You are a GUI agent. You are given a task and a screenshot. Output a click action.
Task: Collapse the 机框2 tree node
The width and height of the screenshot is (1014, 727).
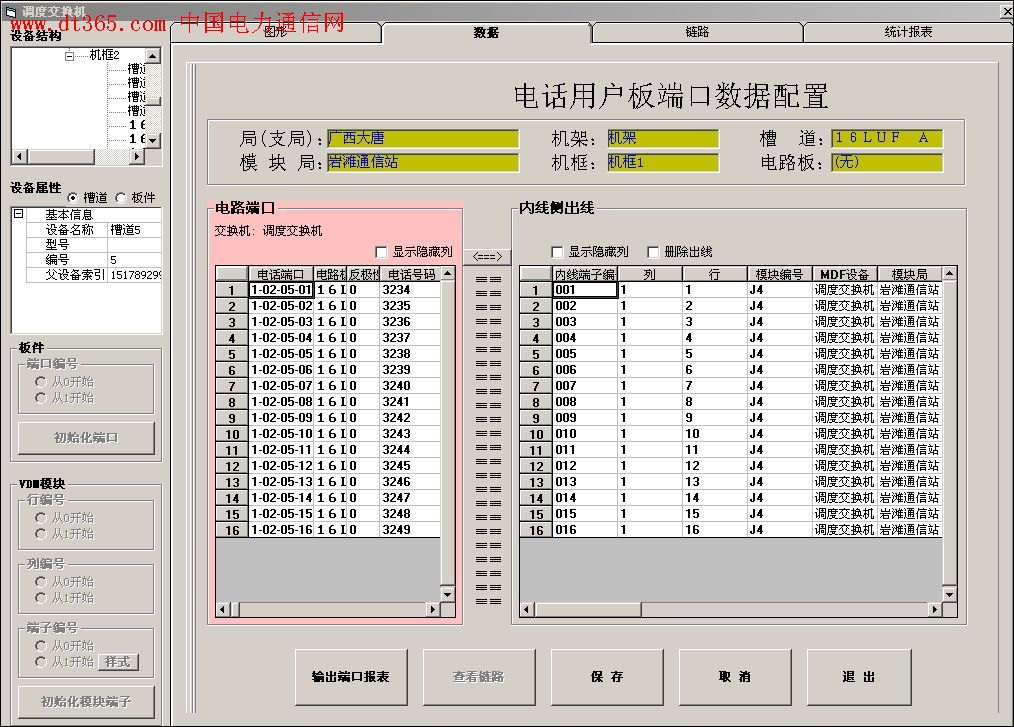[x=70, y=55]
